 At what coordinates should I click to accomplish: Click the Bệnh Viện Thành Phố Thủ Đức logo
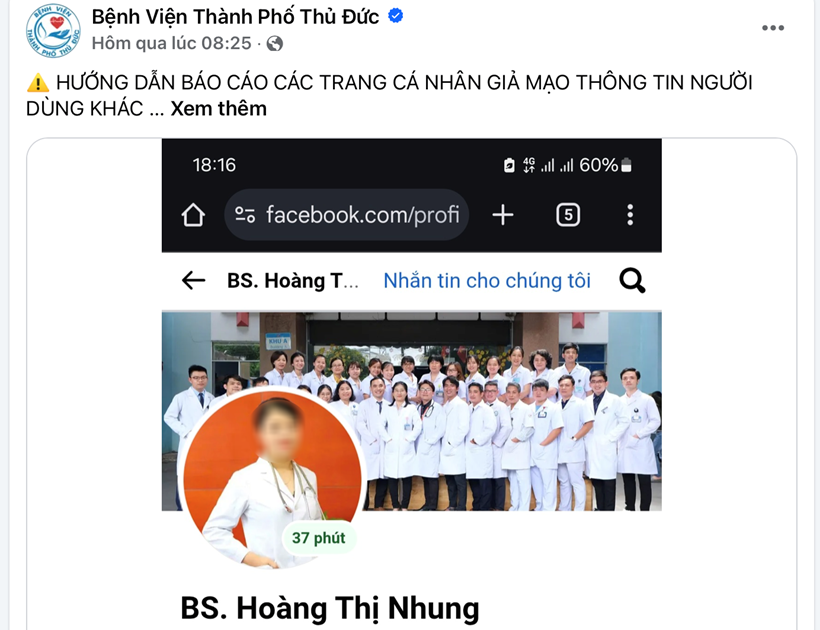point(53,30)
